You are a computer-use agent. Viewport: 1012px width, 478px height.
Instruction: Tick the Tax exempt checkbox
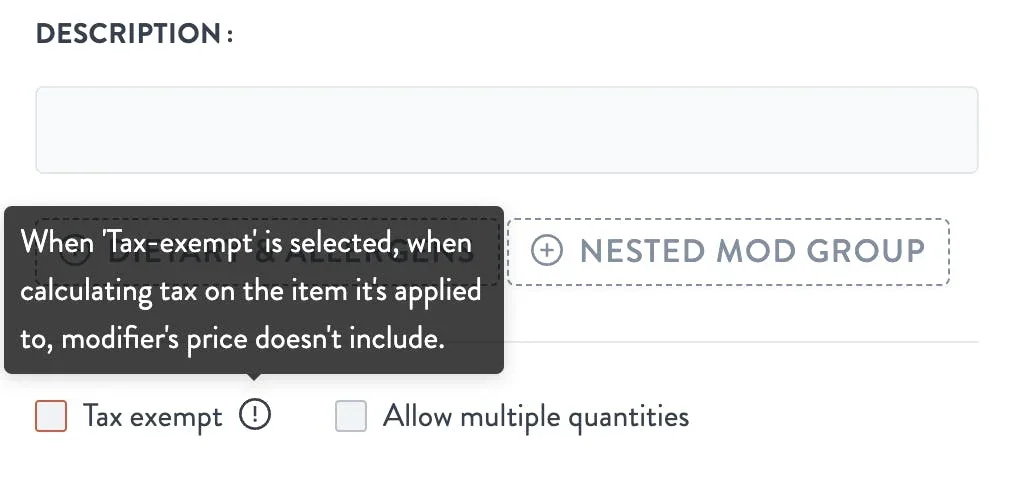click(51, 415)
